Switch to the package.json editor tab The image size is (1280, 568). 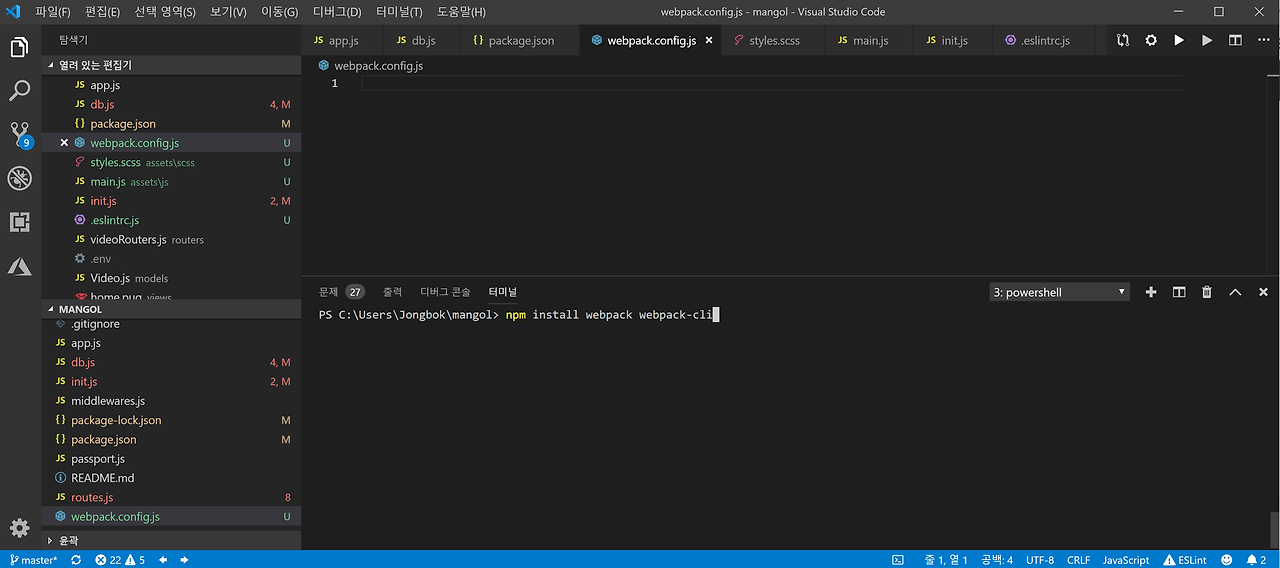coord(520,41)
